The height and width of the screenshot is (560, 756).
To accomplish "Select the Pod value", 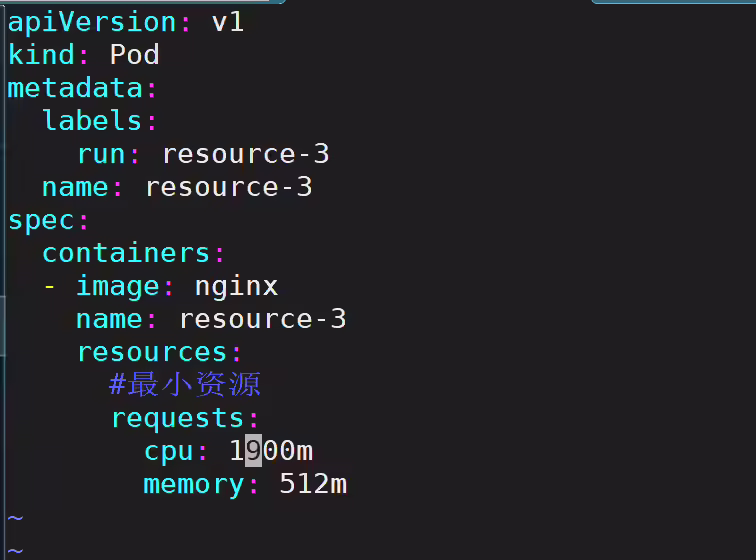I will pyautogui.click(x=135, y=54).
